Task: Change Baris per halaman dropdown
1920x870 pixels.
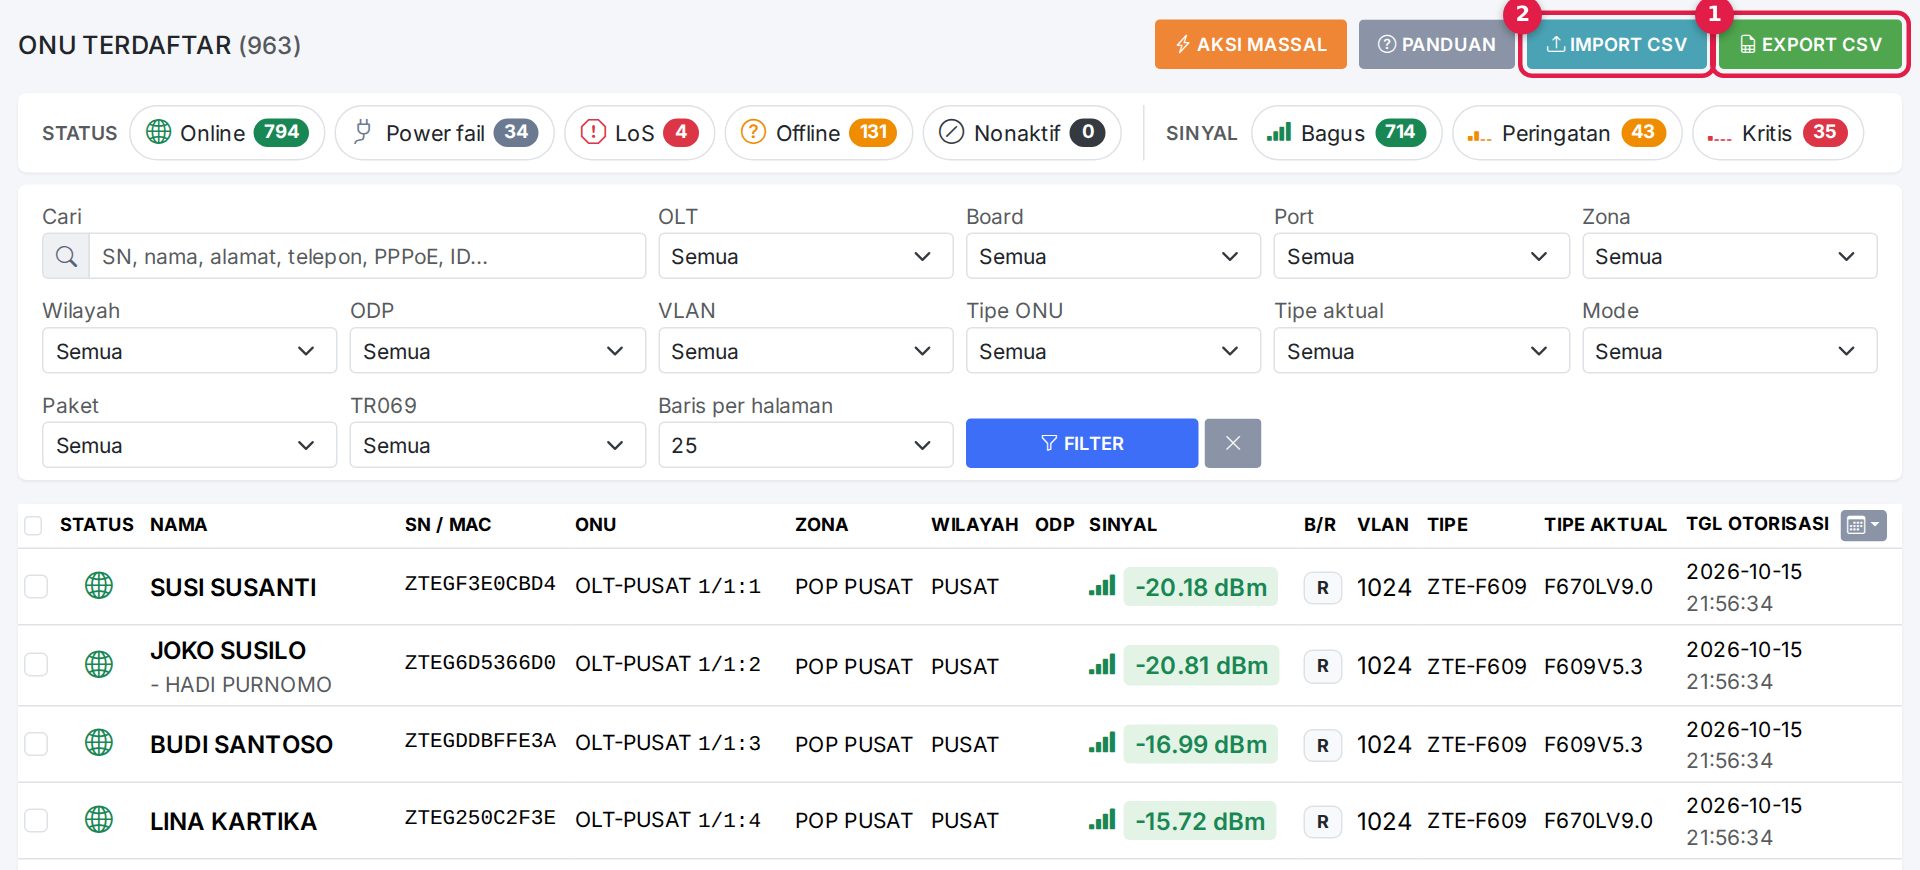Action: (x=805, y=445)
